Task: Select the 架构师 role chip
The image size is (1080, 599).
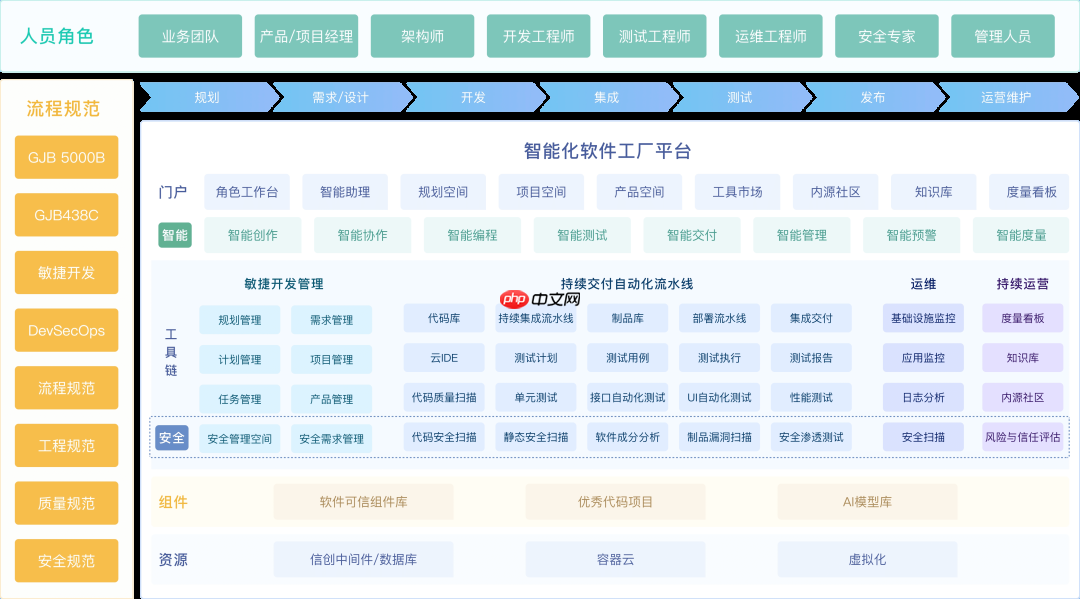Action: [x=422, y=35]
